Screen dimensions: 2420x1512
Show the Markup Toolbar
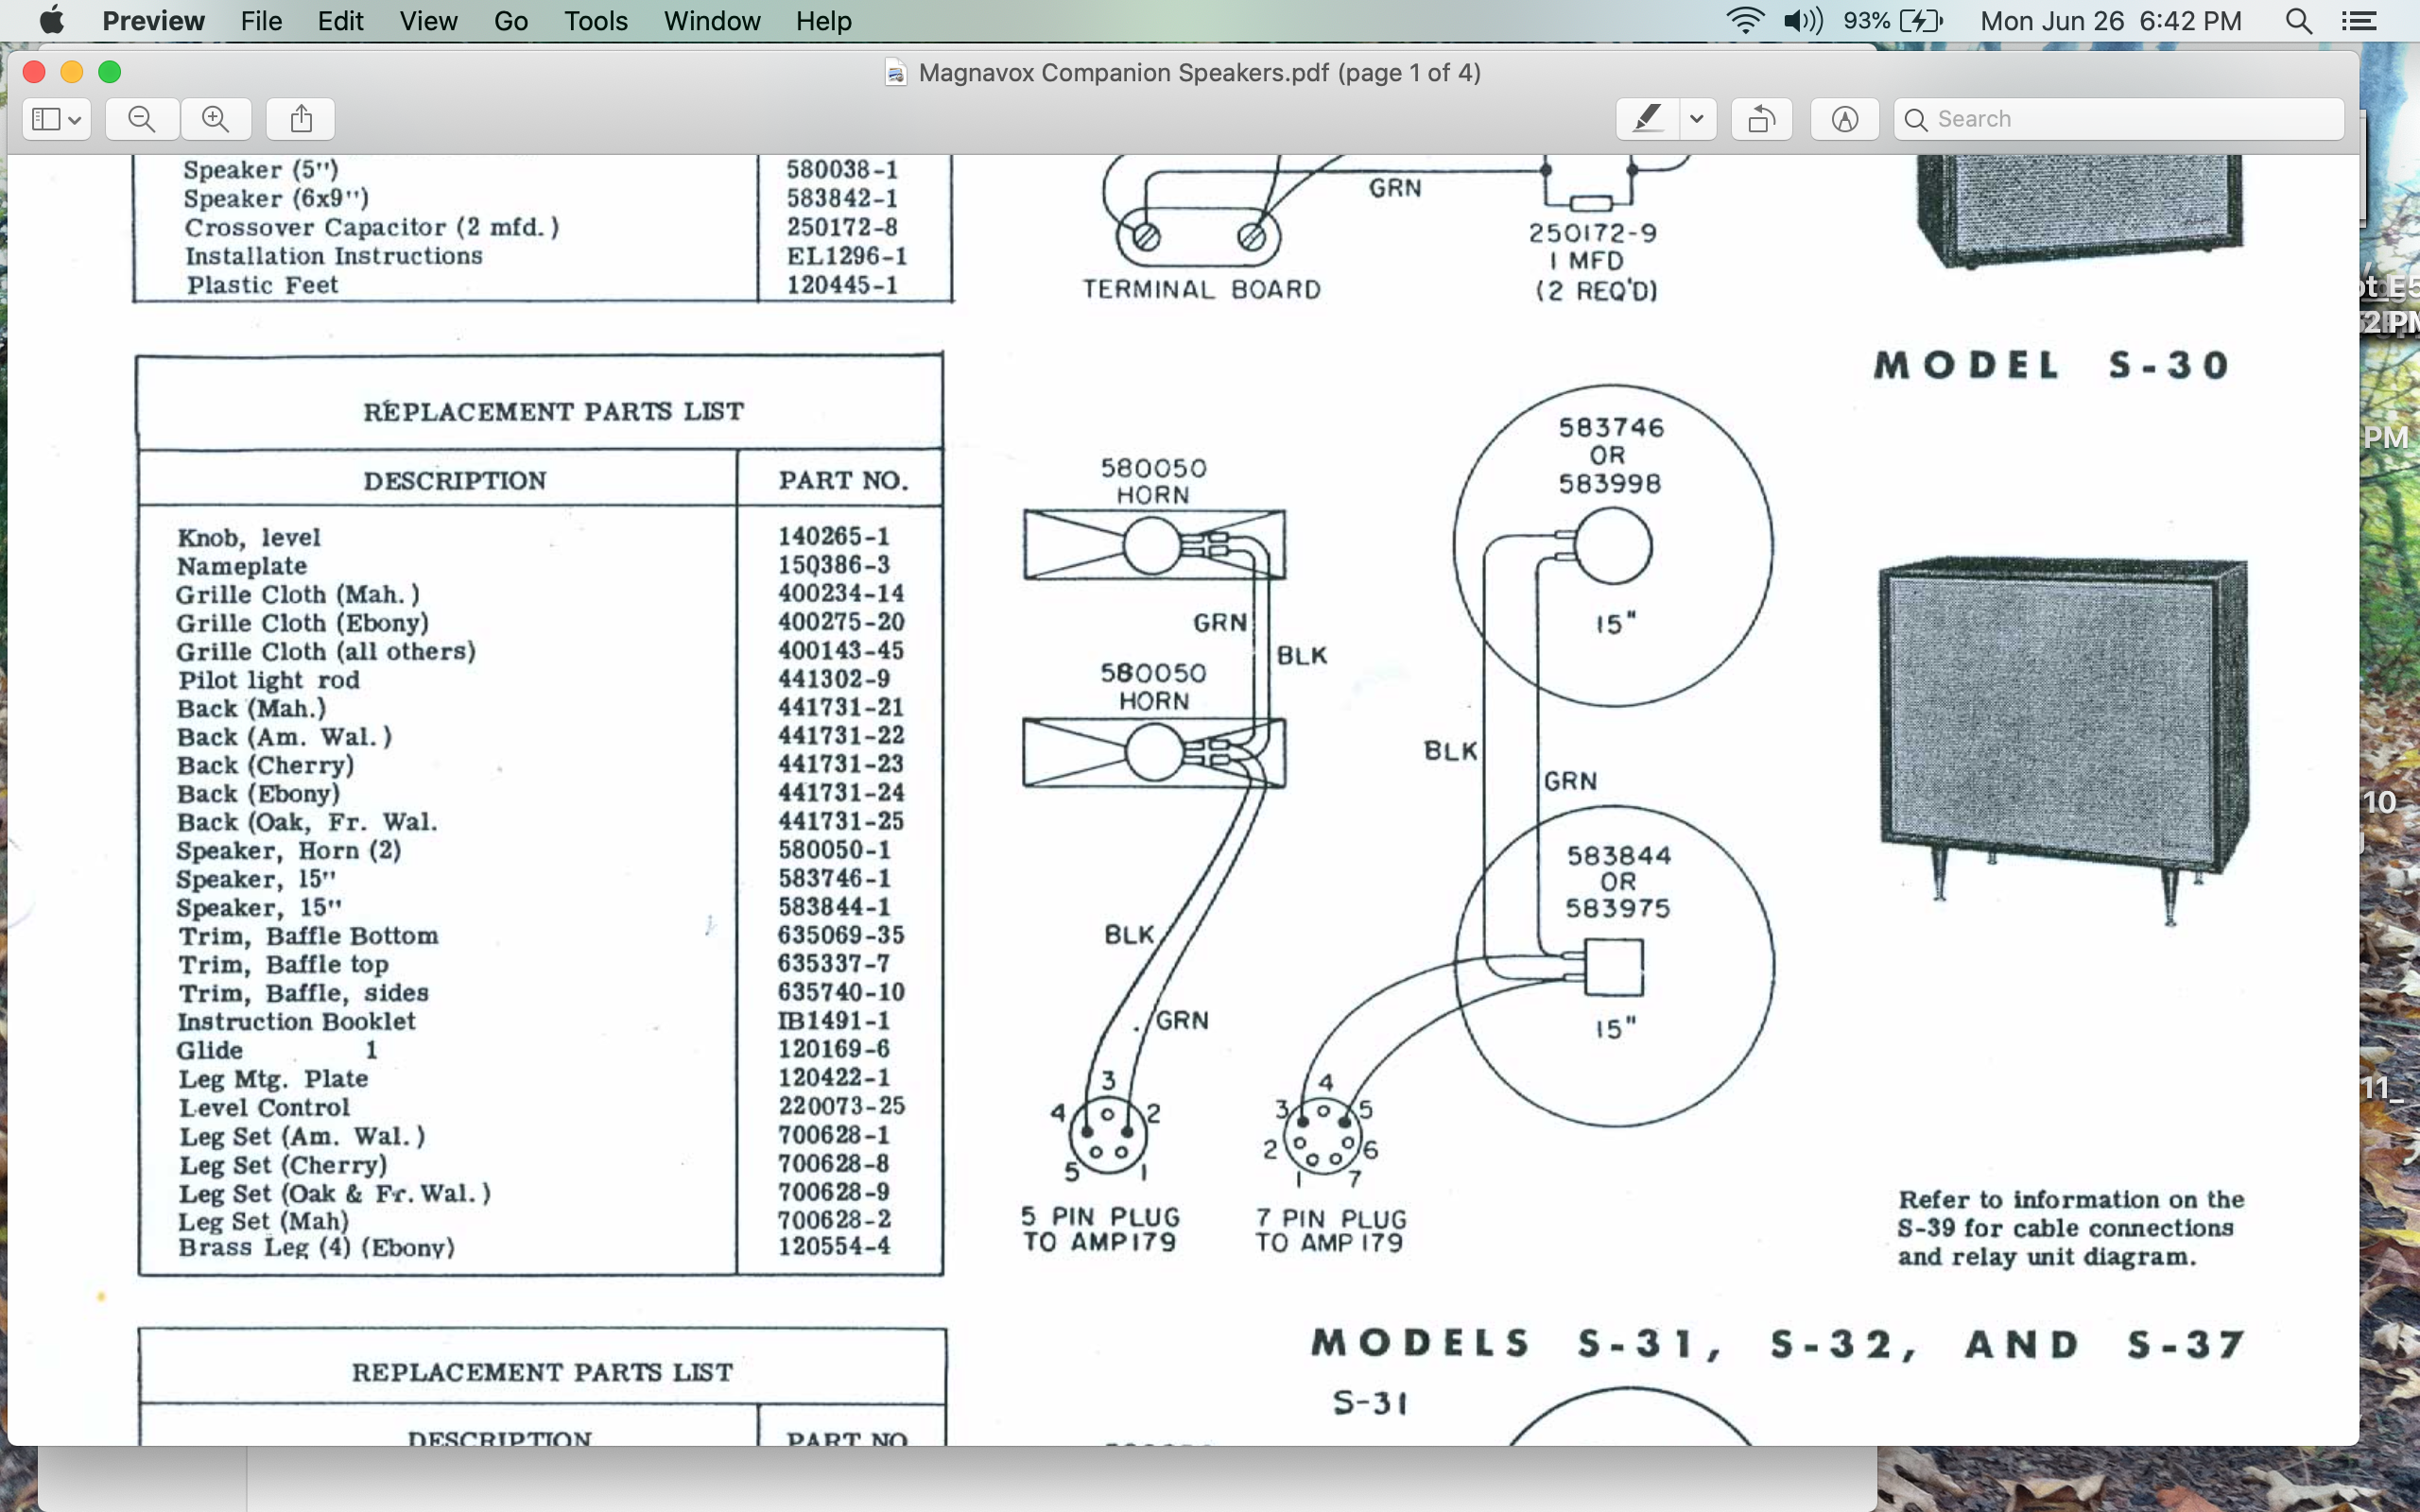[1845, 119]
